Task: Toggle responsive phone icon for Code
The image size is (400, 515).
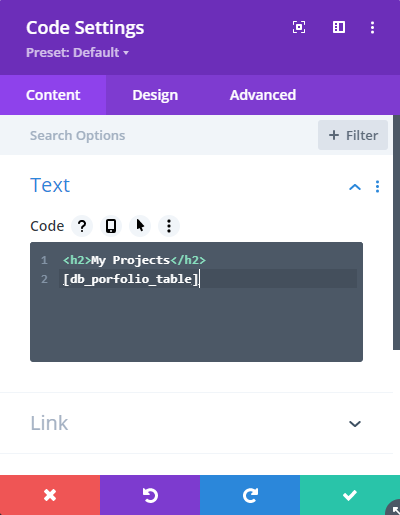Action: (x=111, y=226)
